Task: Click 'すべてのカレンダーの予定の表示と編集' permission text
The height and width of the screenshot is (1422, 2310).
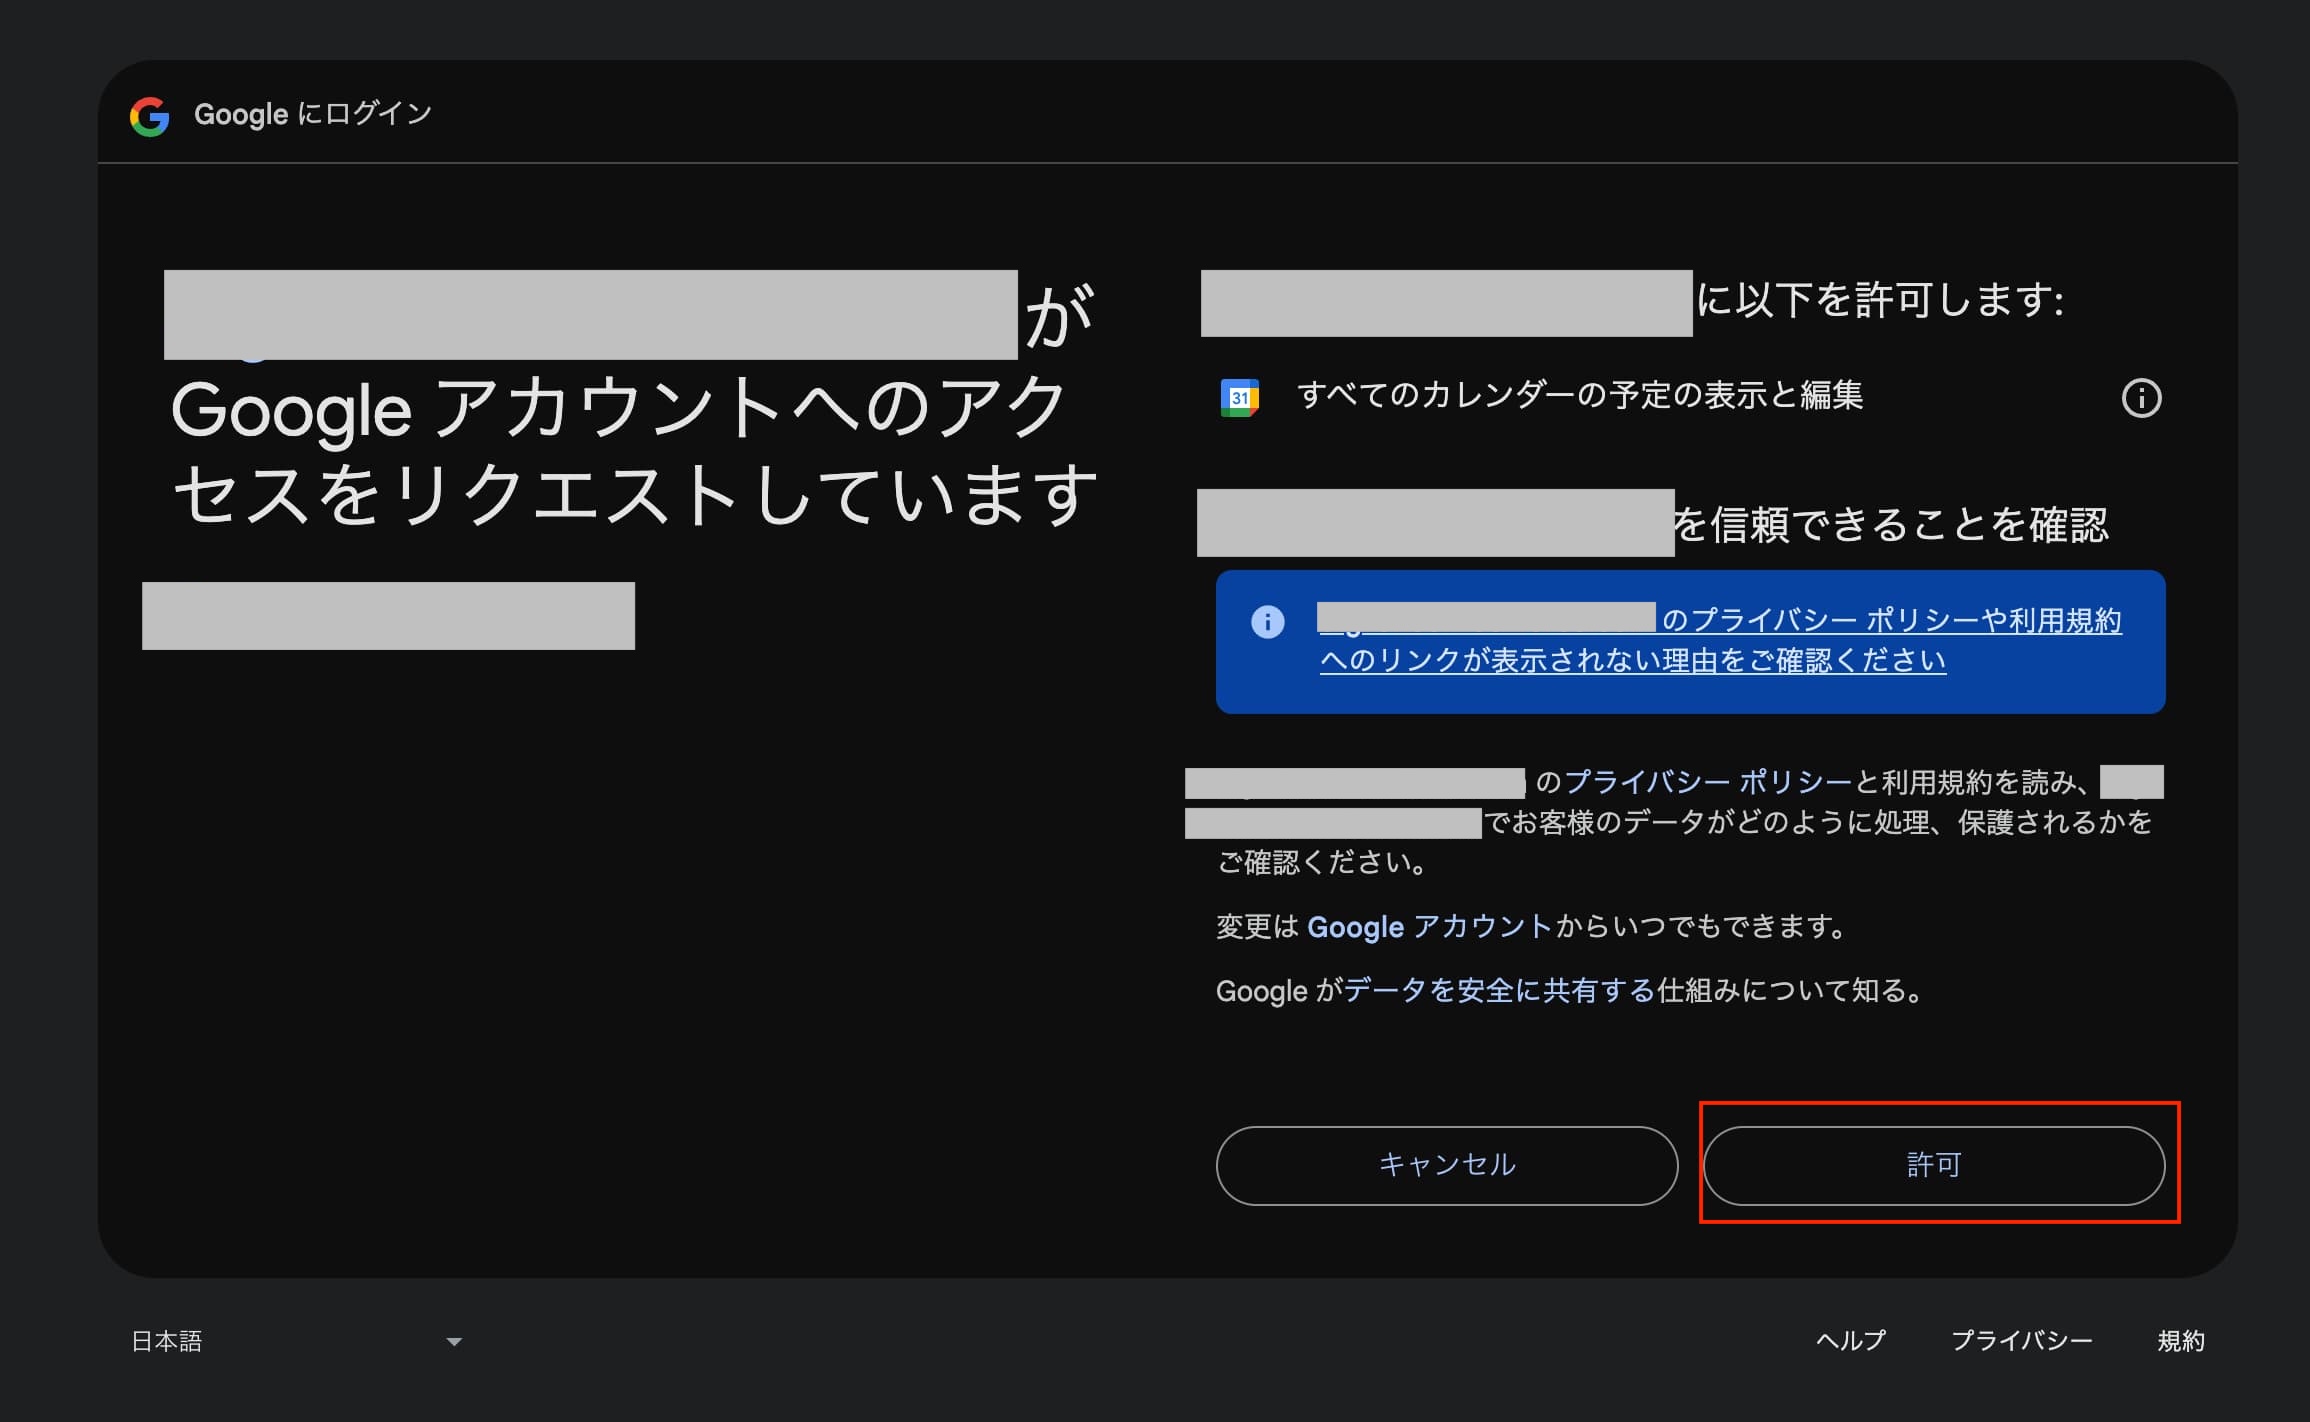Action: coord(1580,396)
